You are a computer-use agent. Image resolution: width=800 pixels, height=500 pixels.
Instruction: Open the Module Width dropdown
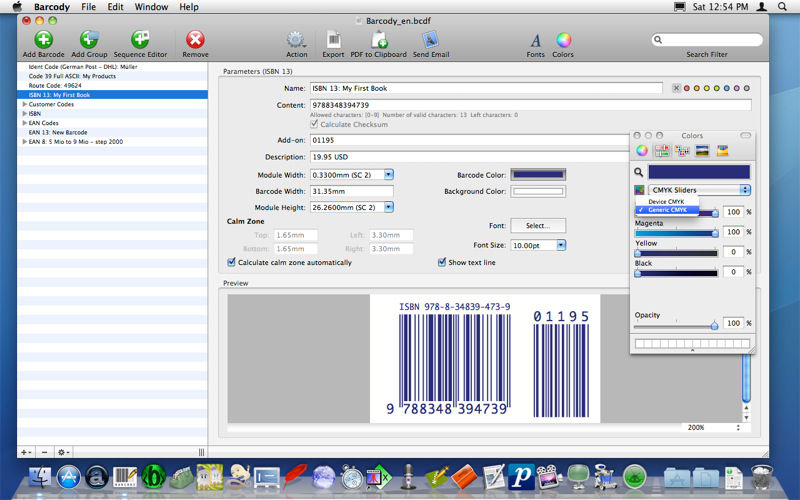[x=389, y=174]
